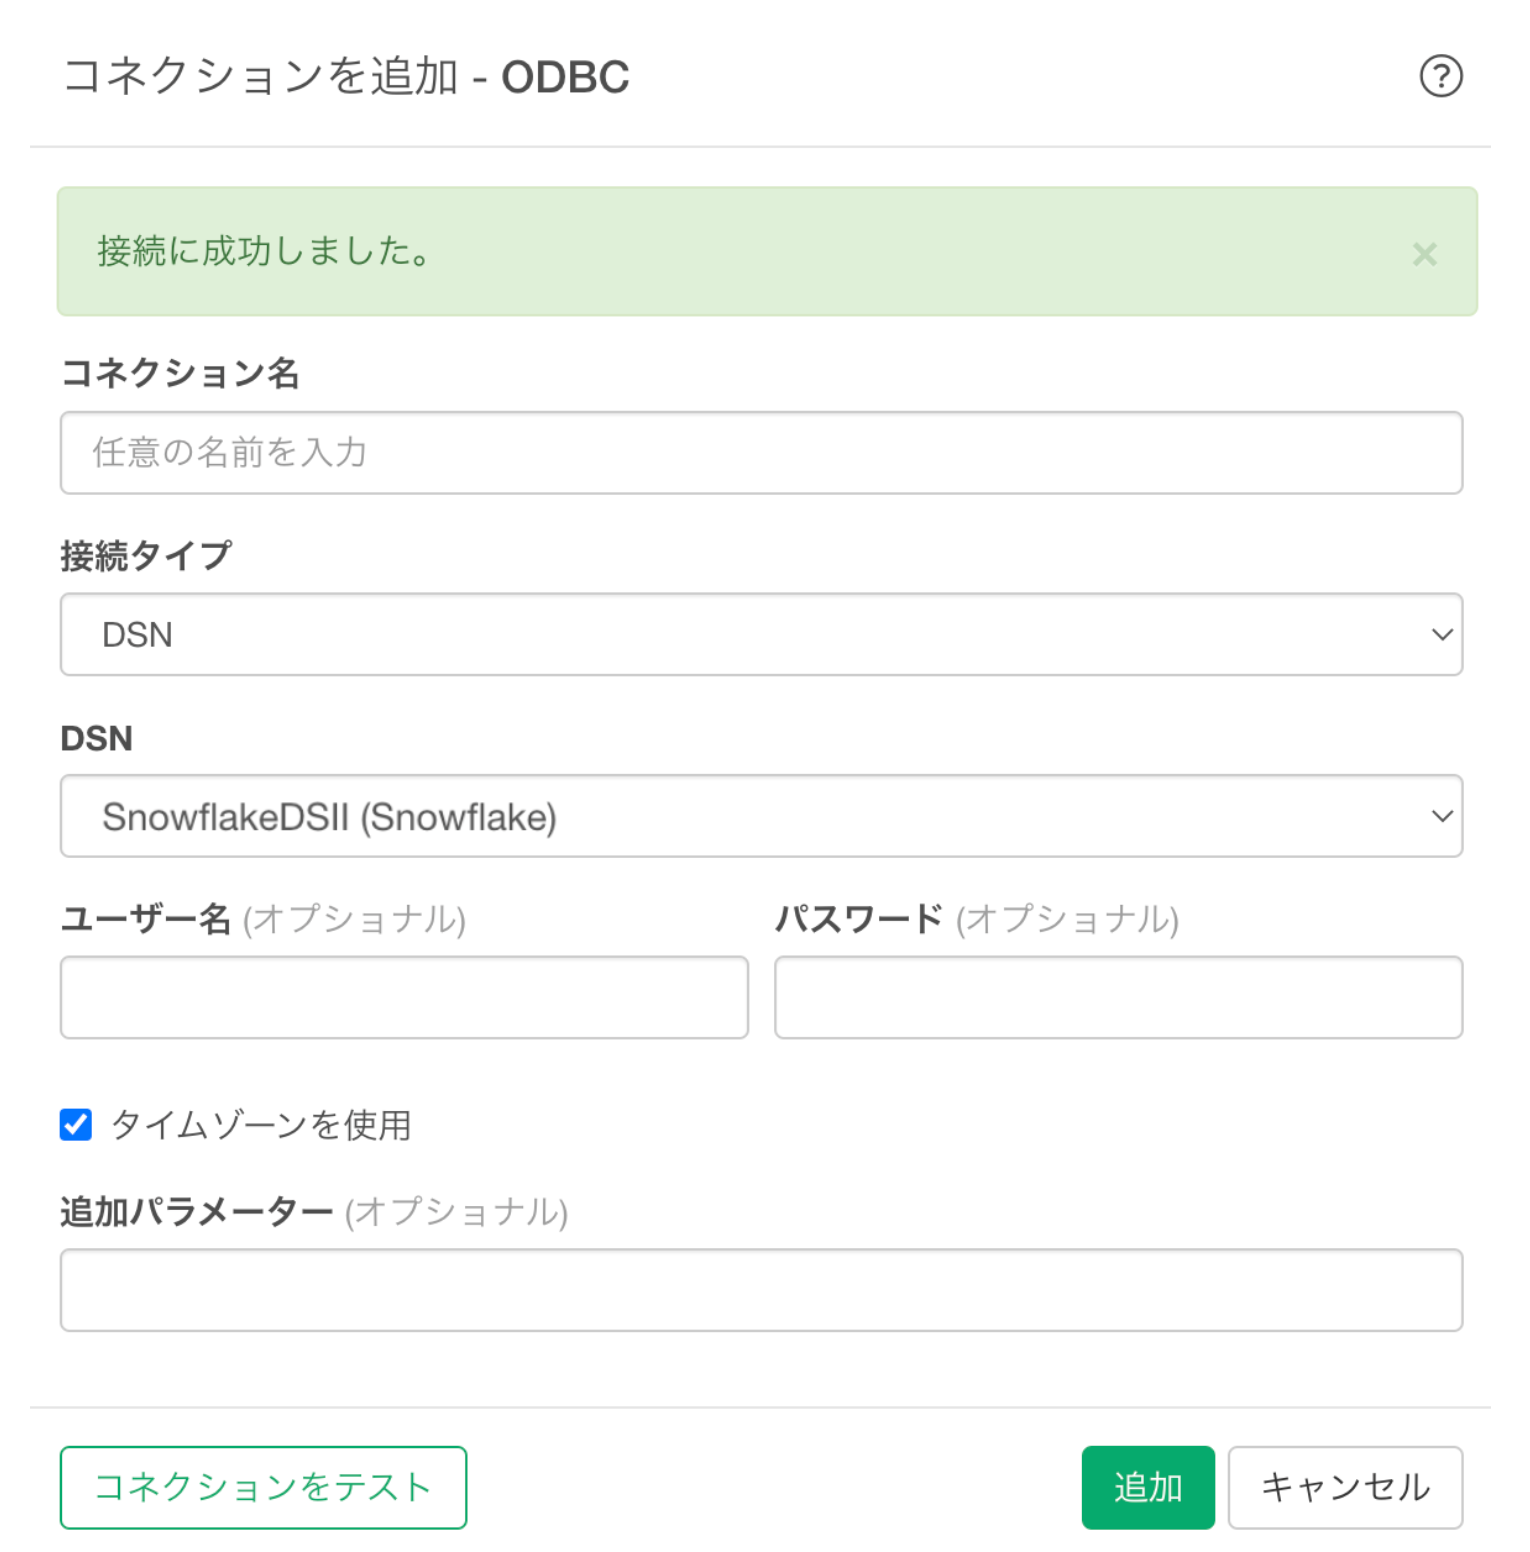Click the タイムゾーンを使用 label text
The width and height of the screenshot is (1530, 1552).
click(x=261, y=1126)
